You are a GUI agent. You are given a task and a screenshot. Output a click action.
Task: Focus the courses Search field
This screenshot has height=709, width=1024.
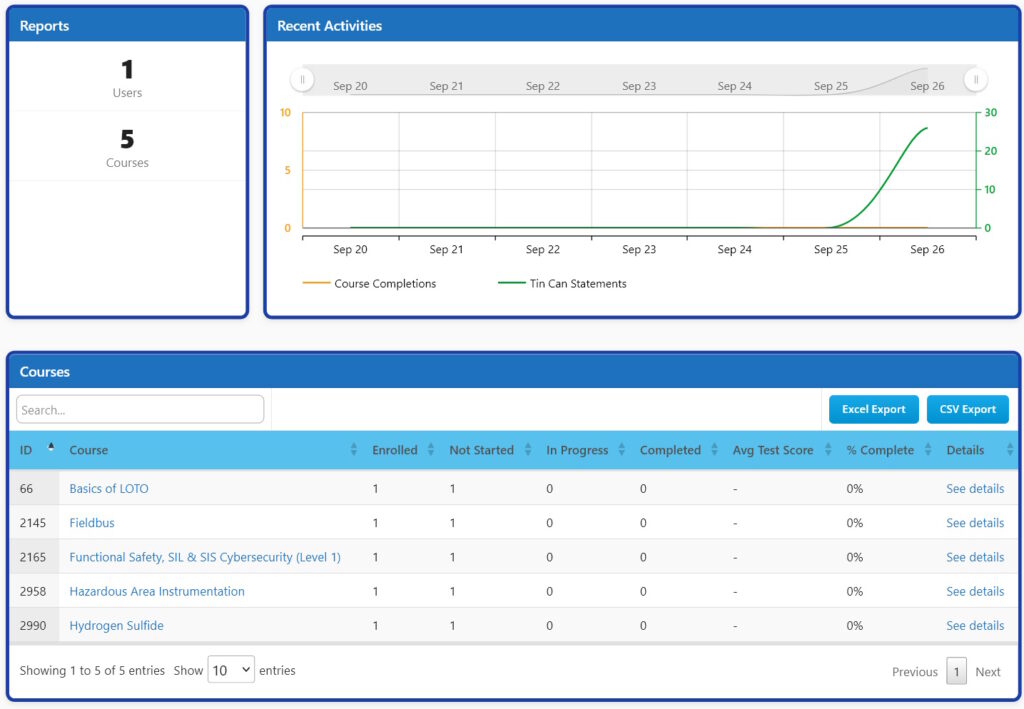[140, 409]
